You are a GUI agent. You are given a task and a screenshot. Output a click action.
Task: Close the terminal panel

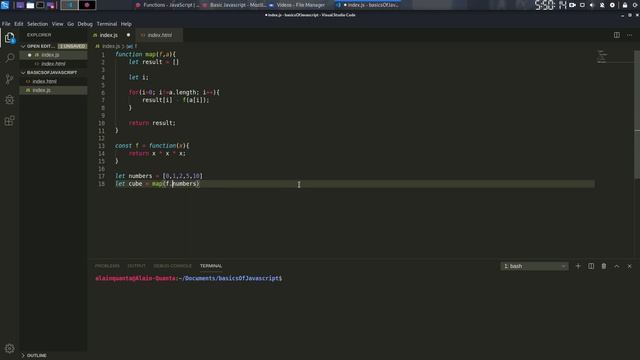point(629,266)
